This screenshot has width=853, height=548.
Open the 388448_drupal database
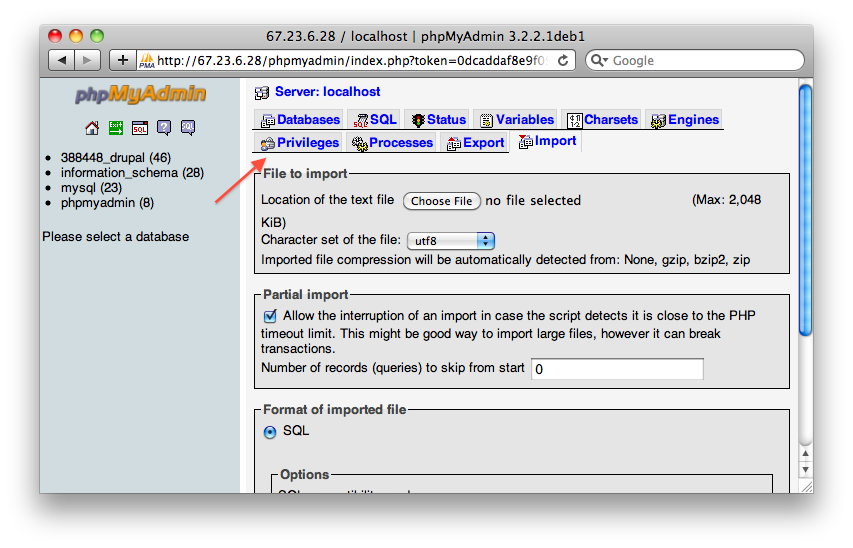[x=116, y=157]
